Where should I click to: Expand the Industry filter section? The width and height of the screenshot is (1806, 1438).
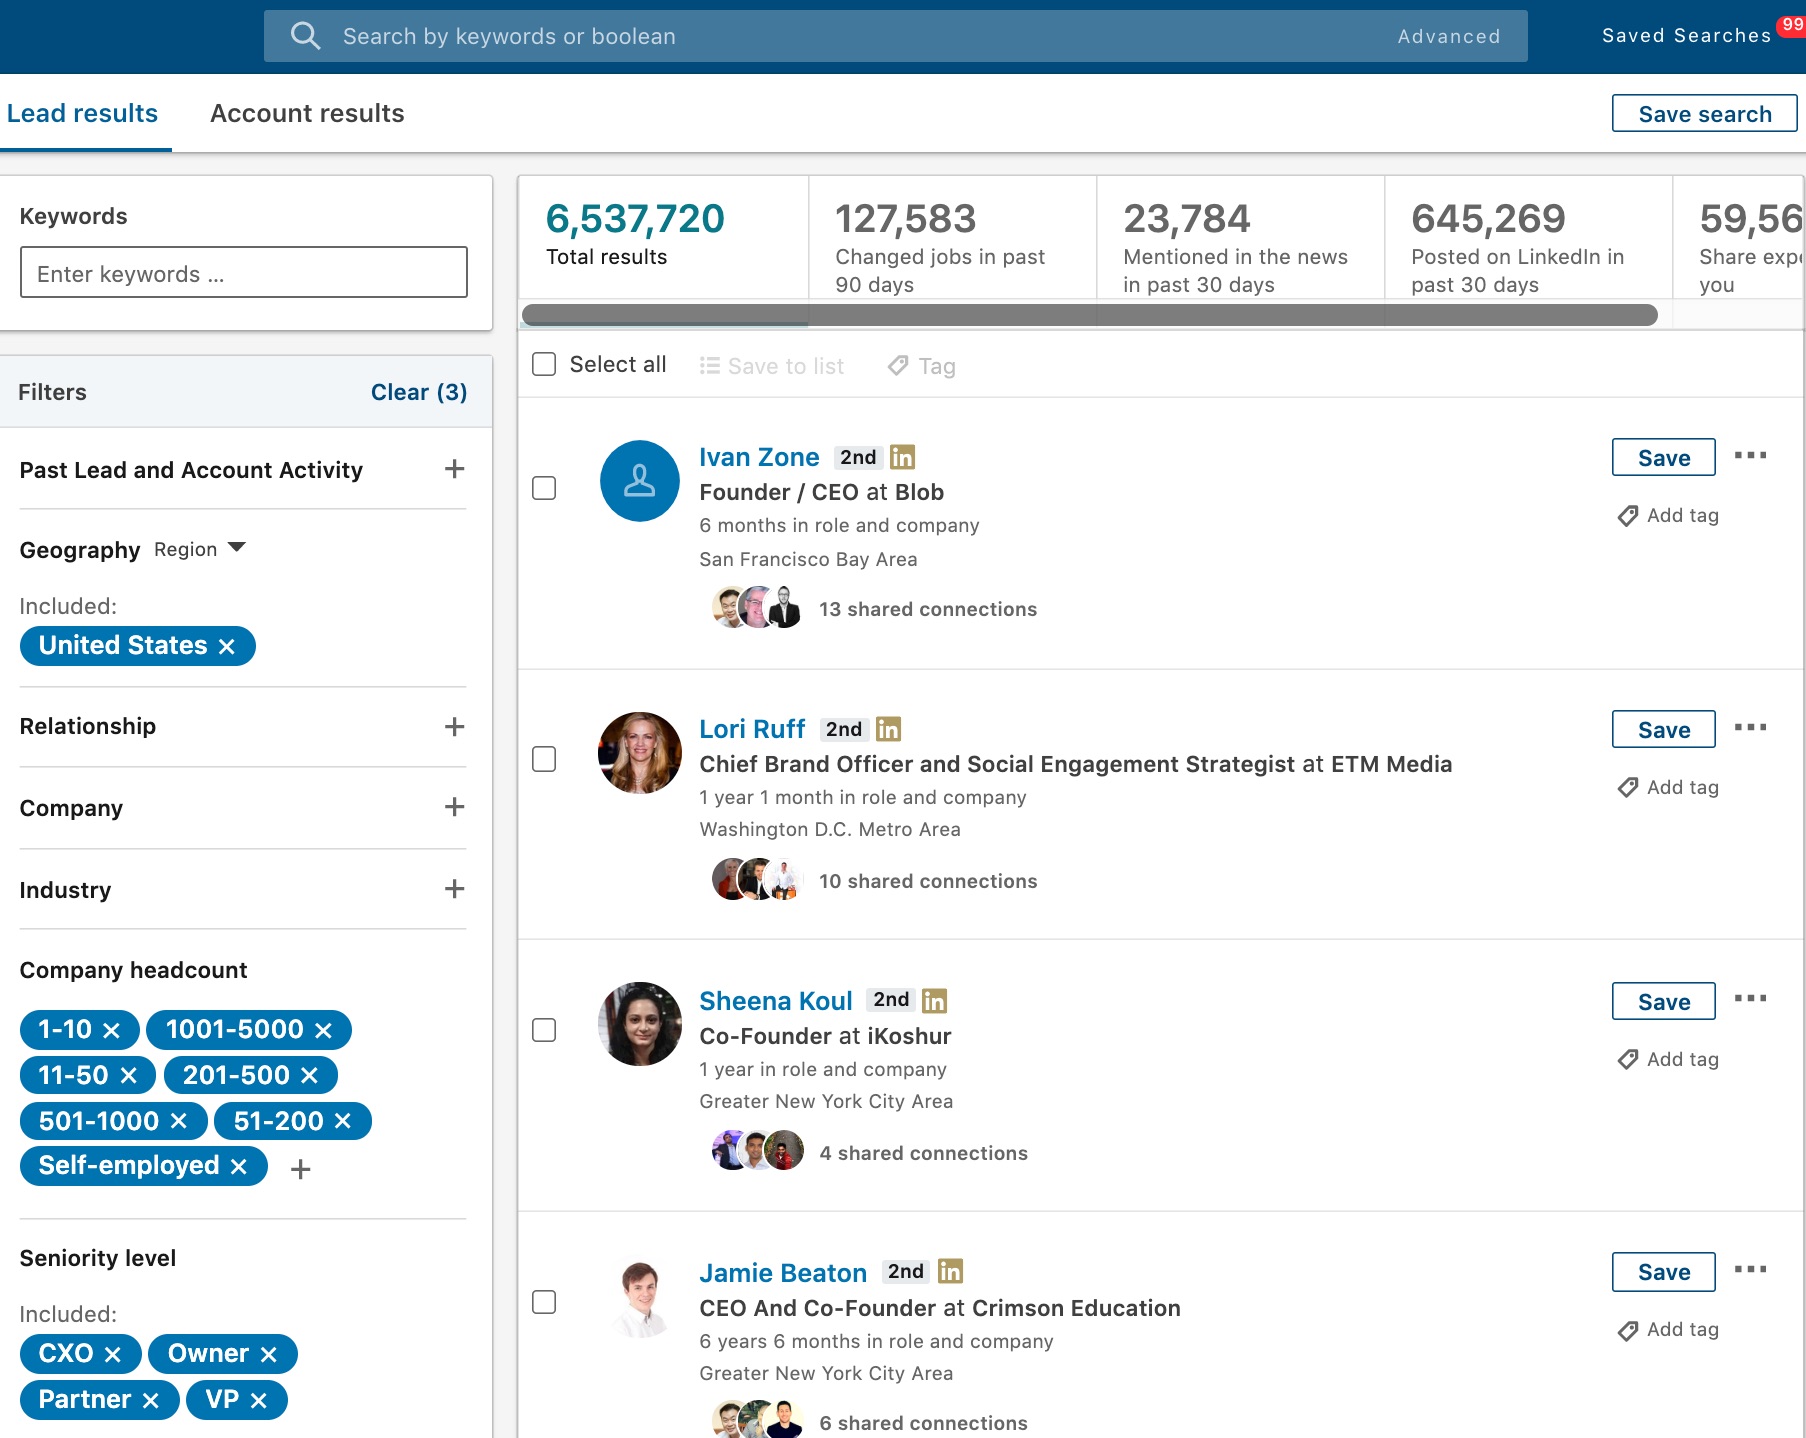454,889
